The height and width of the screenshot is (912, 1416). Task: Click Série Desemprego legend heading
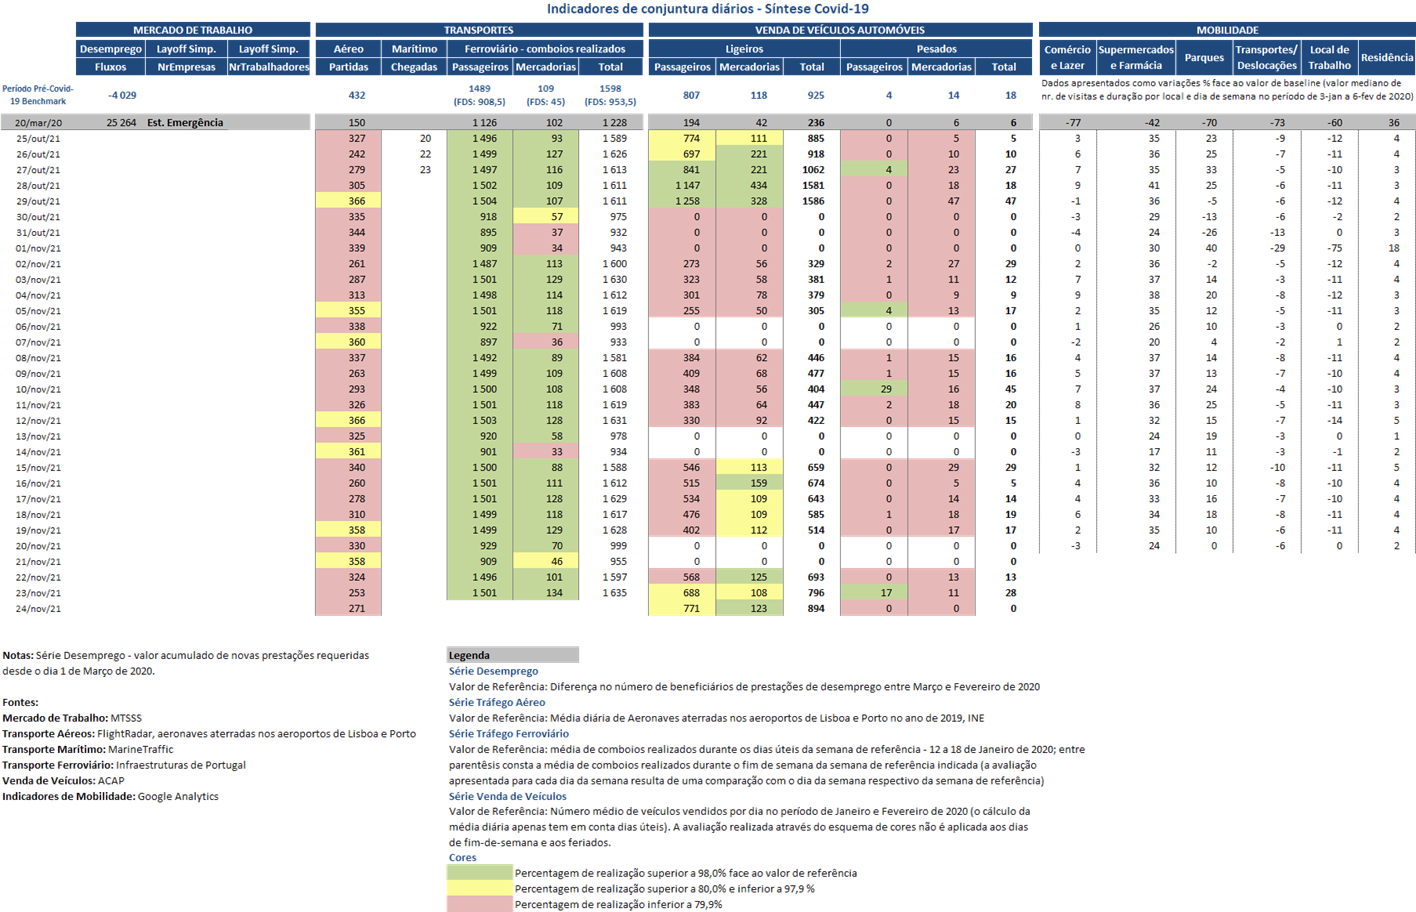(493, 671)
